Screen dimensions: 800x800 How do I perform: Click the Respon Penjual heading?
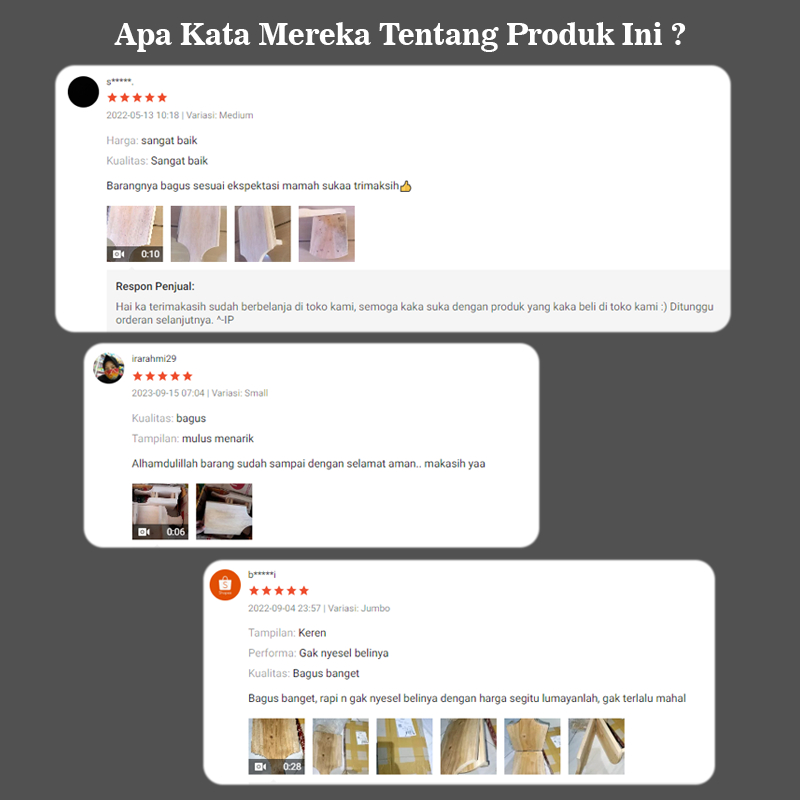click(x=155, y=286)
